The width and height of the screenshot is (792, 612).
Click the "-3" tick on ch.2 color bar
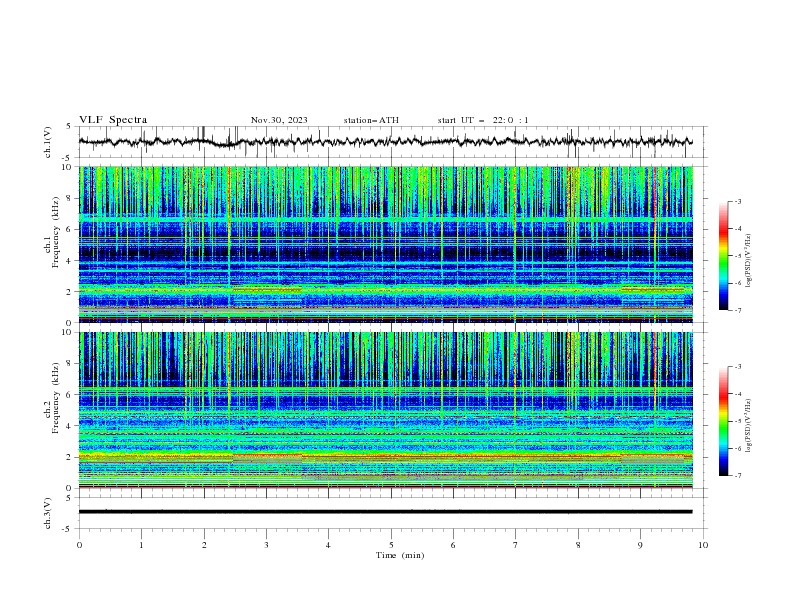coord(738,367)
